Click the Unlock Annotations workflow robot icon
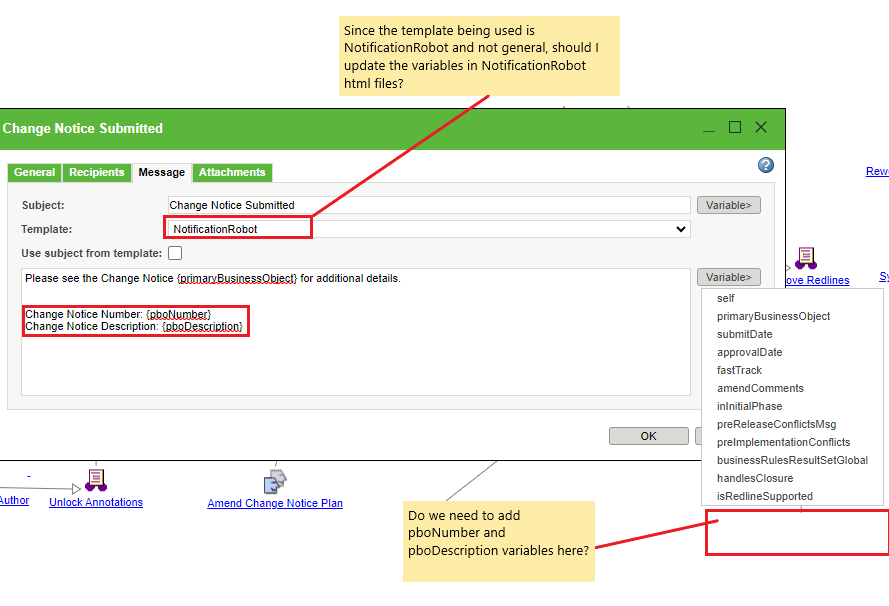This screenshot has height=606, width=889. pos(96,480)
